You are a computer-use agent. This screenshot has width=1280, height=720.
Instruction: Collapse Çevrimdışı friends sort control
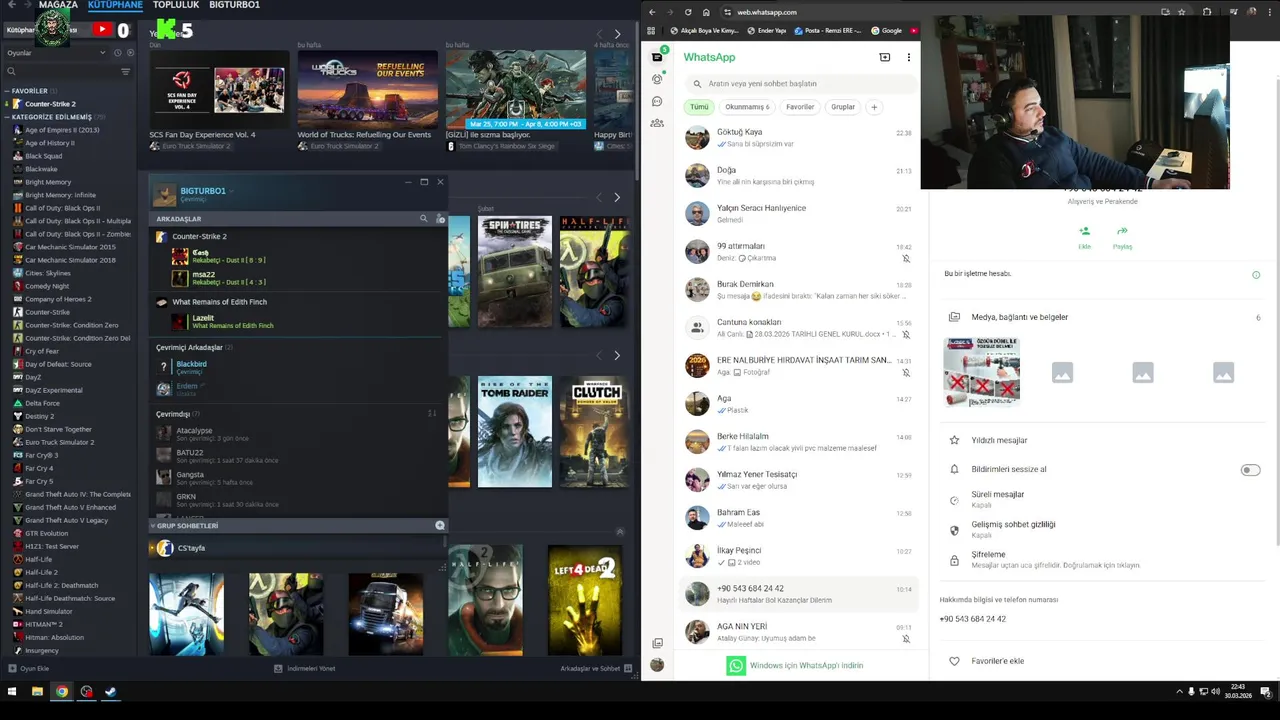tap(432, 413)
